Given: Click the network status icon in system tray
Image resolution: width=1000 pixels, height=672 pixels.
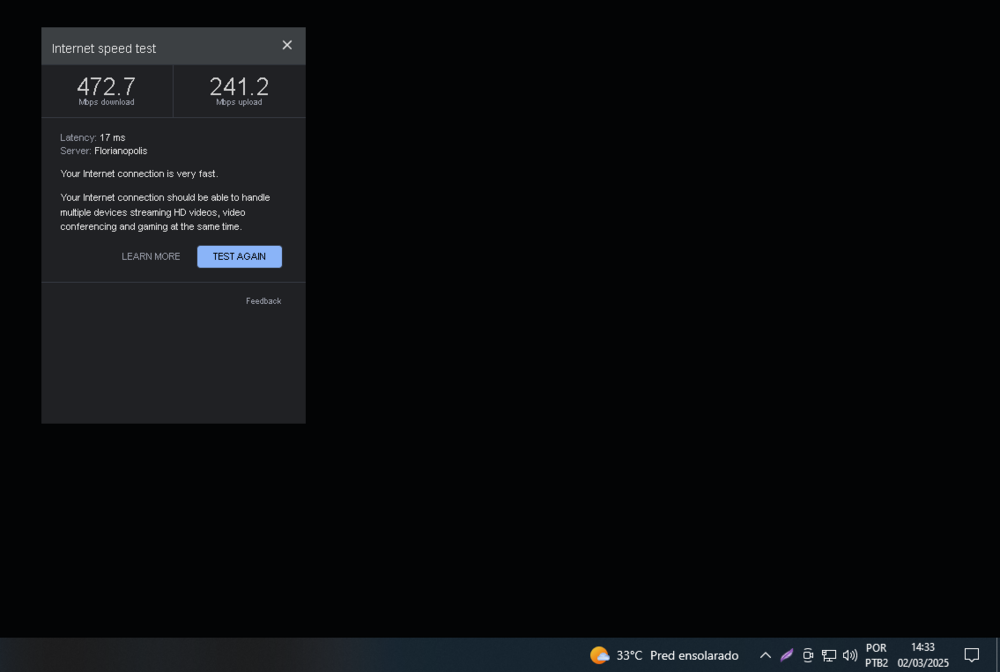Looking at the screenshot, I should [829, 656].
